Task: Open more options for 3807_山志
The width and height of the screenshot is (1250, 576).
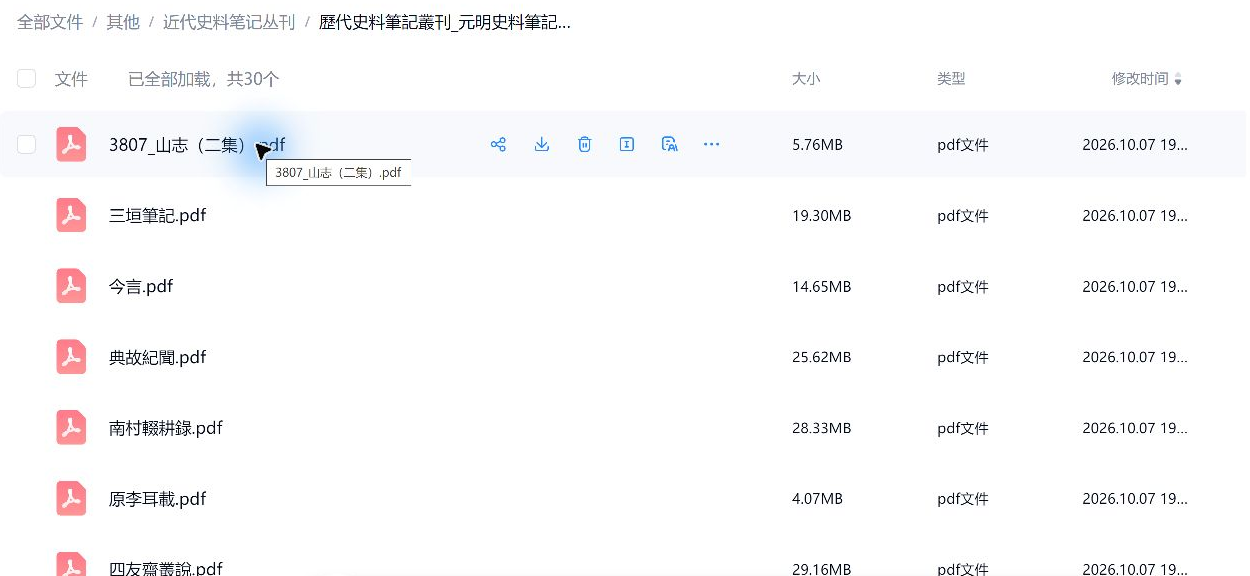Action: pos(711,144)
